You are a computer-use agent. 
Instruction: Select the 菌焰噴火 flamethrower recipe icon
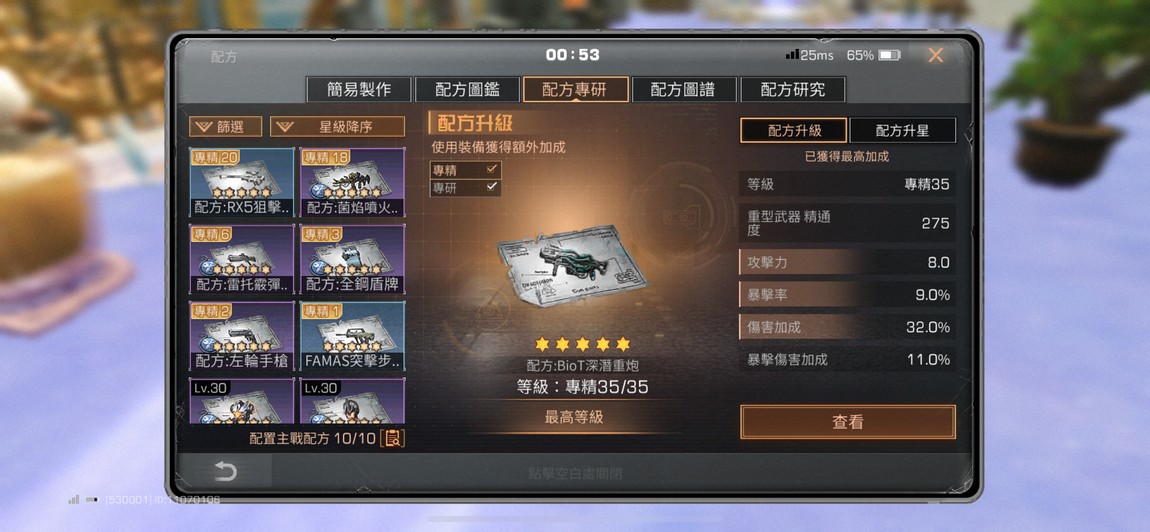point(352,182)
